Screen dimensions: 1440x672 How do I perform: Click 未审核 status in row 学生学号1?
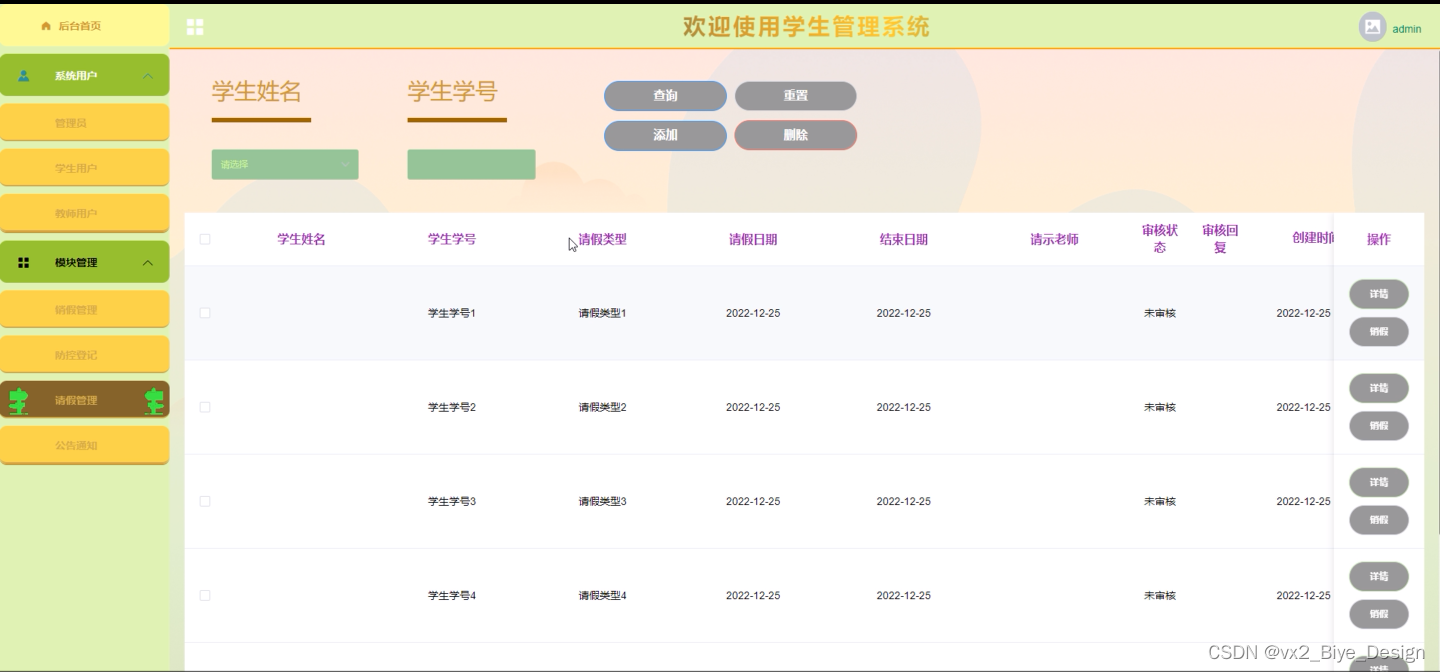[1160, 313]
